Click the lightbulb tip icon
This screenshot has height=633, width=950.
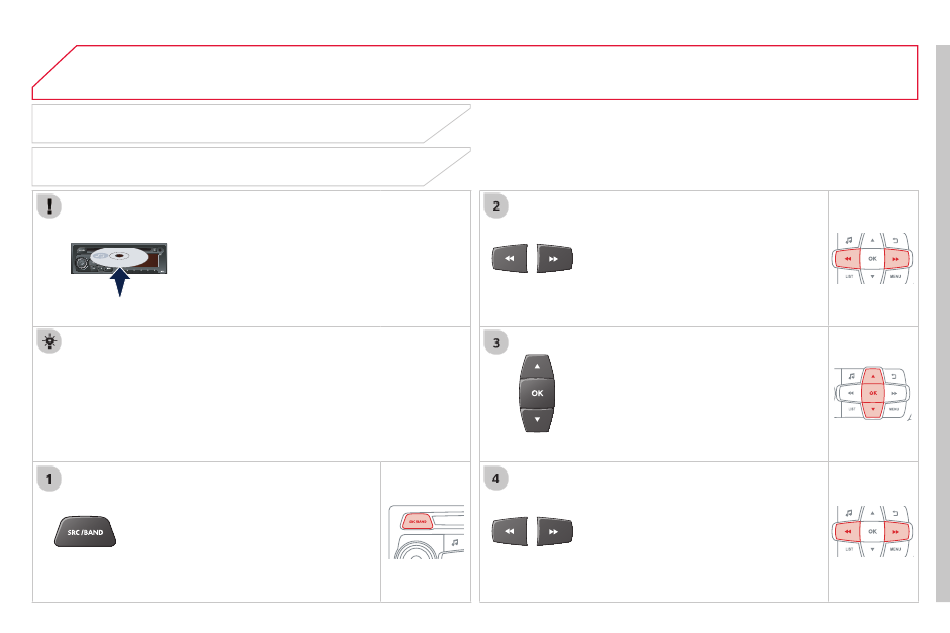pos(49,342)
